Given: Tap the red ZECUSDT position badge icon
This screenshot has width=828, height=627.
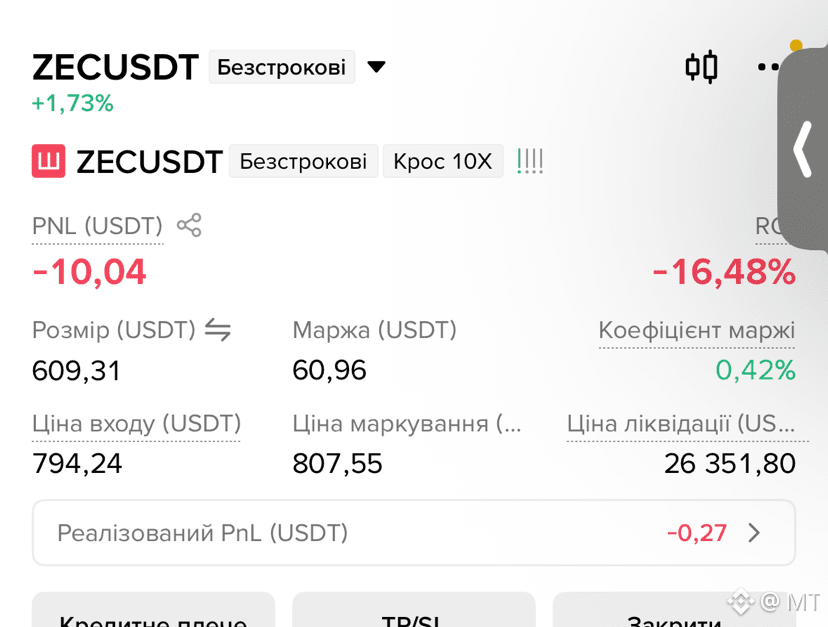Looking at the screenshot, I should click(x=49, y=161).
